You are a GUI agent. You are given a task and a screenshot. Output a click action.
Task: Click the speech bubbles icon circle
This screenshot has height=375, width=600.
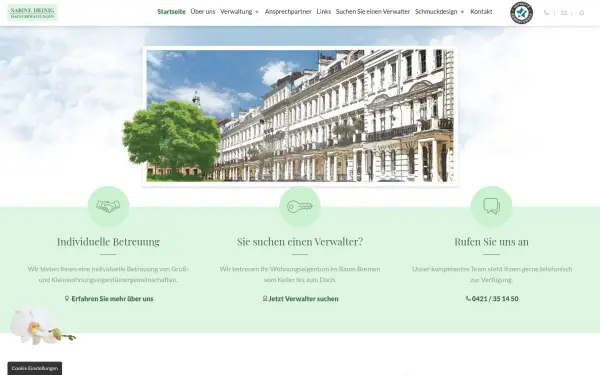(491, 207)
